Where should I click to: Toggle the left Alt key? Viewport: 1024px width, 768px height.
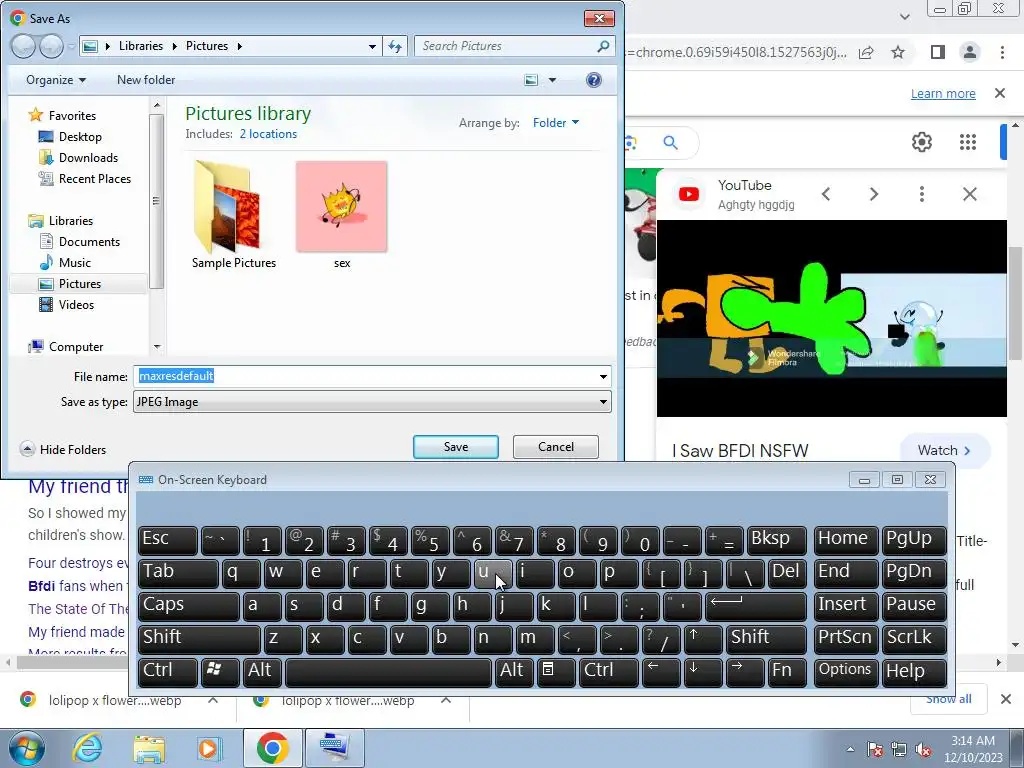(x=263, y=671)
